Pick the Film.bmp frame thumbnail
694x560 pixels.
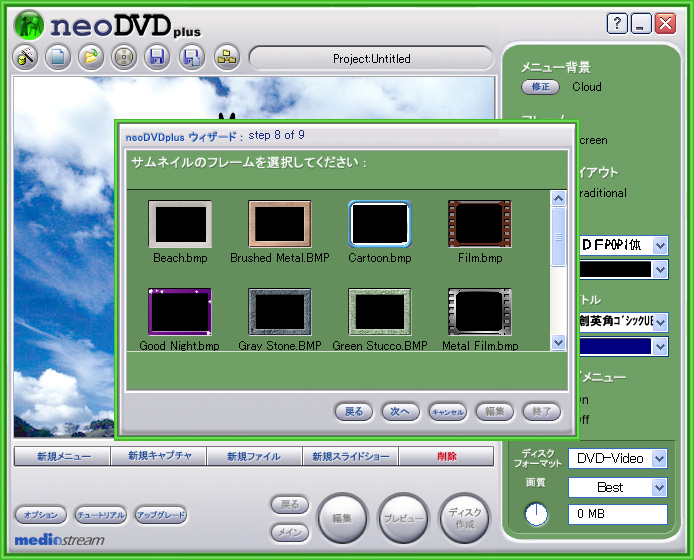480,224
